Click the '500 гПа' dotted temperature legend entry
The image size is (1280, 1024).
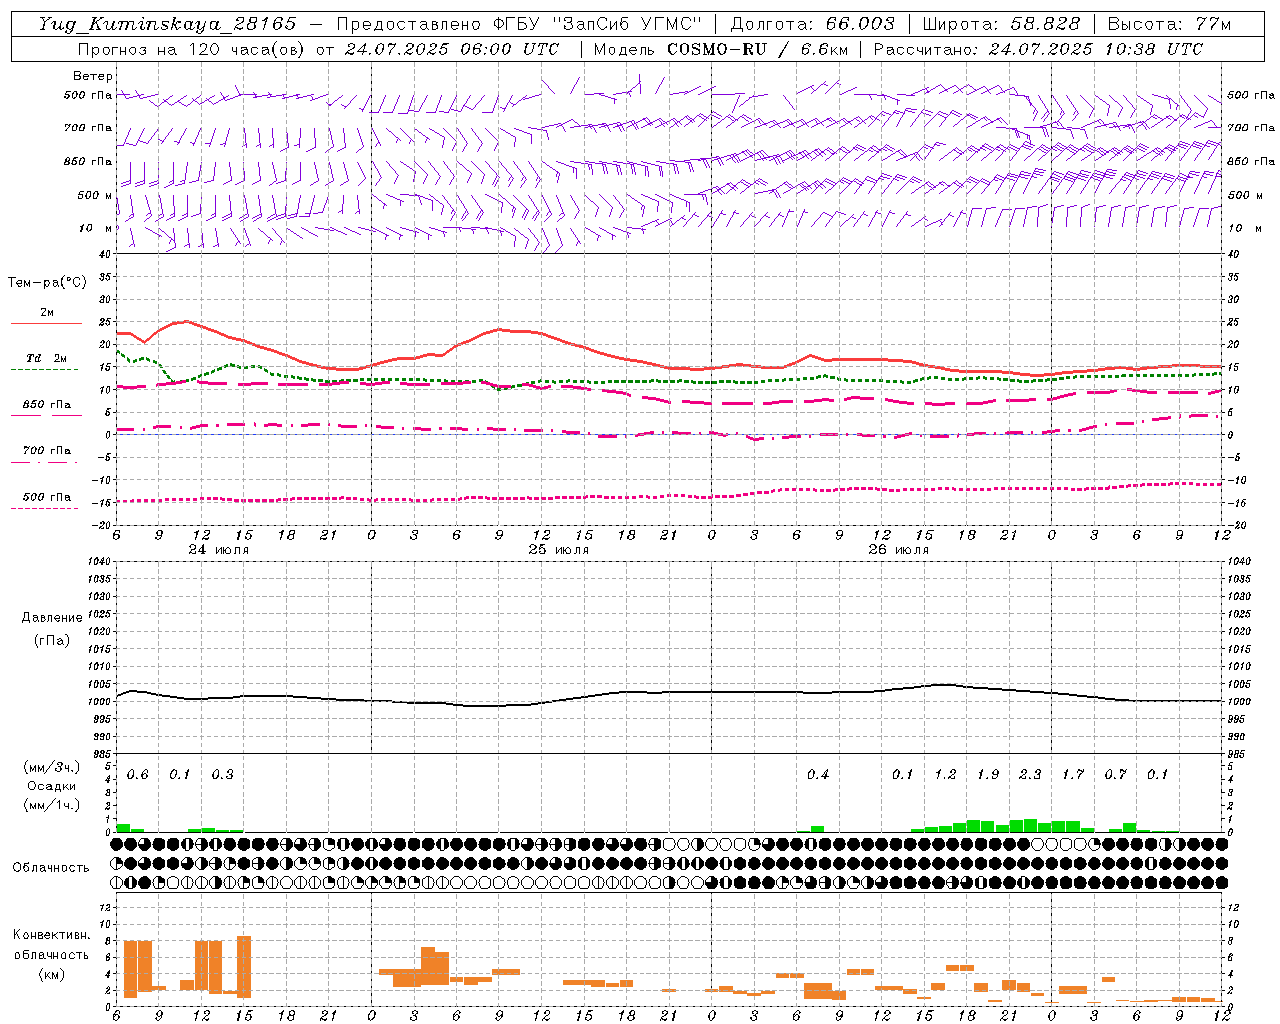click(47, 497)
